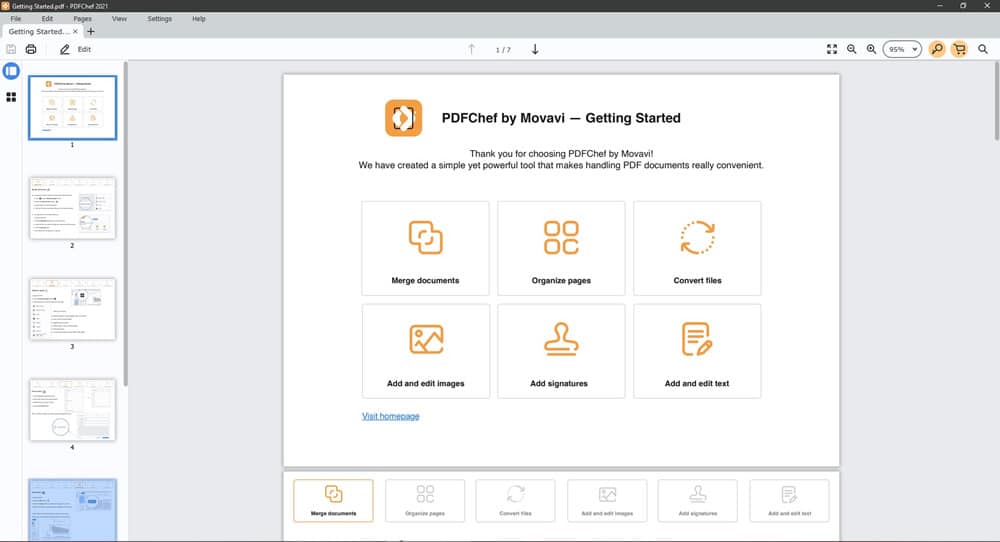Select greyed Organize pages on lower strip
Image resolution: width=1000 pixels, height=542 pixels.
click(x=425, y=501)
